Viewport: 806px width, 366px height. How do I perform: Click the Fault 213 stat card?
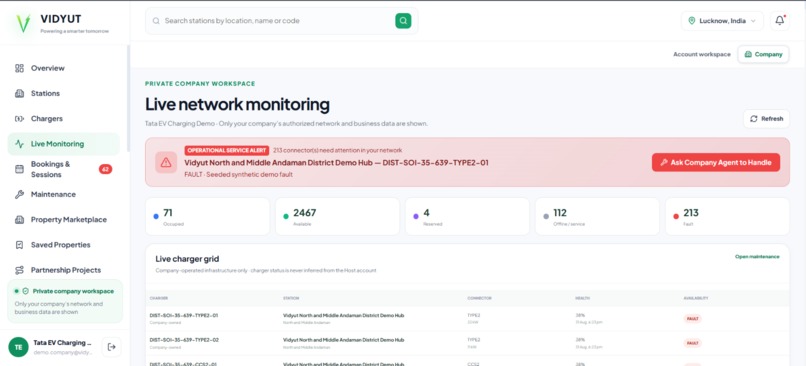point(727,216)
